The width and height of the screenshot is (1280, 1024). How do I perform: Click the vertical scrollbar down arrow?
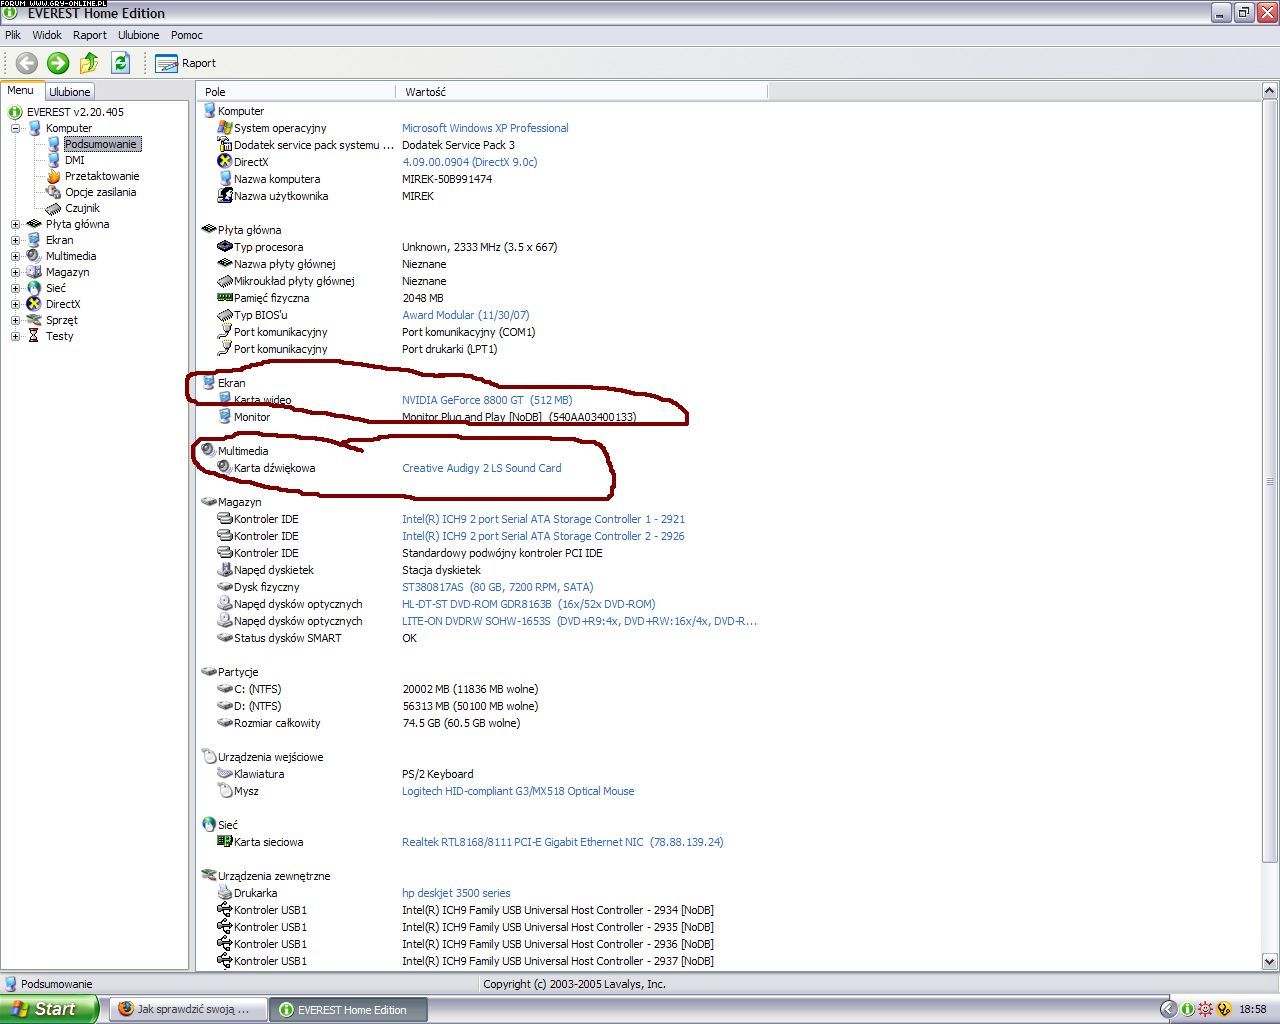[1270, 962]
